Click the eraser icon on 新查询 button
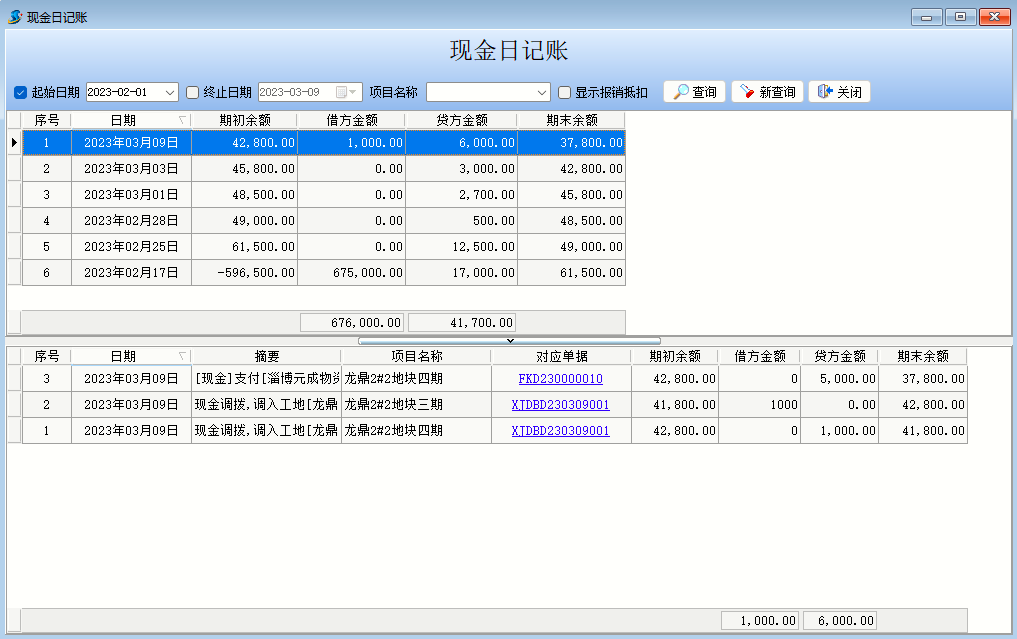This screenshot has width=1017, height=639. tap(746, 92)
